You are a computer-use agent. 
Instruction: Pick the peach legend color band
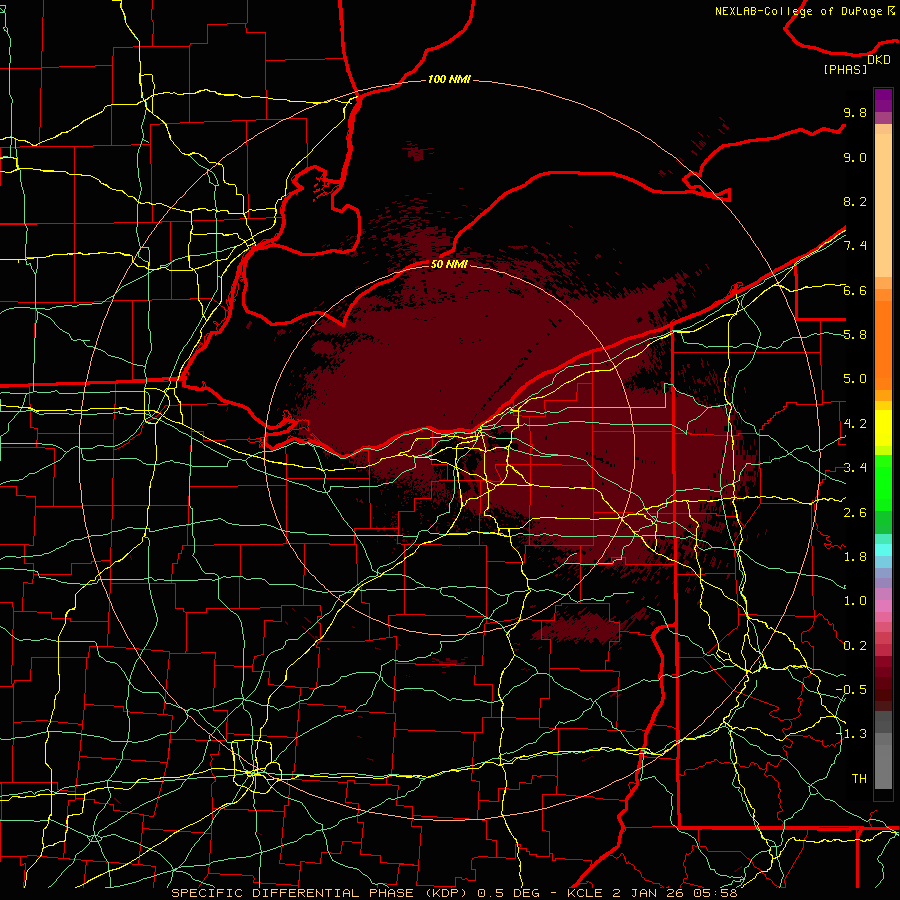(883, 207)
